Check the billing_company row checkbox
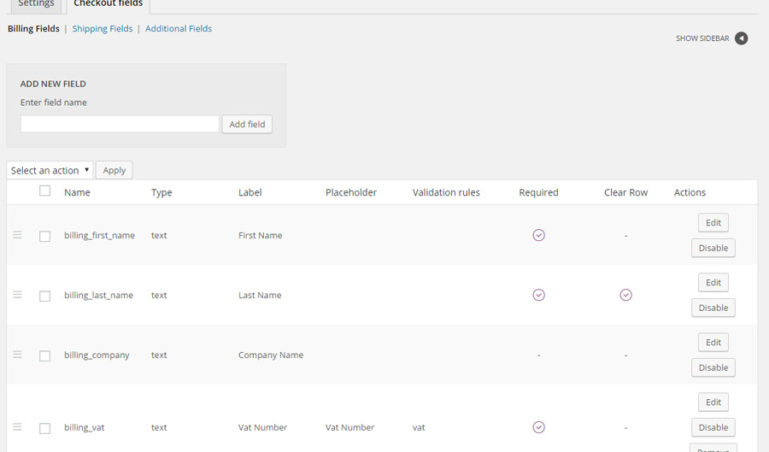The width and height of the screenshot is (769, 452). click(45, 356)
